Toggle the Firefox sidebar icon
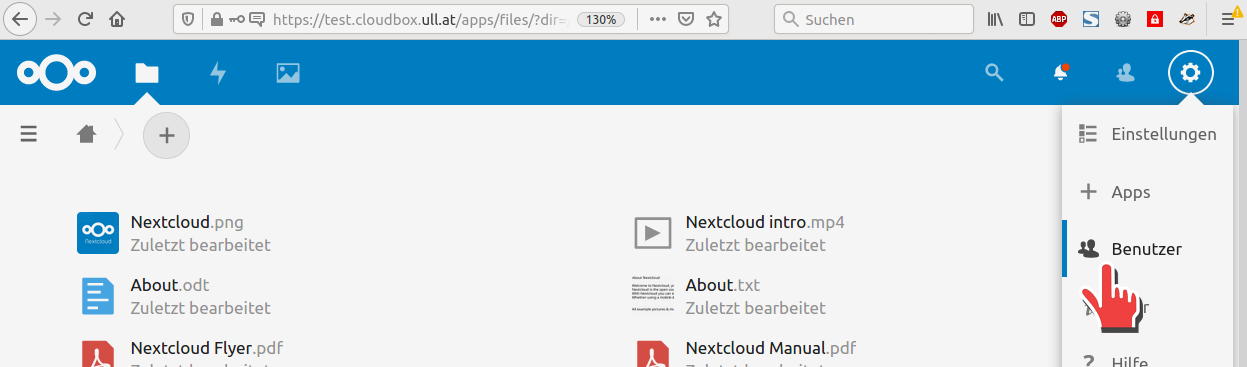Viewport: 1247px width, 367px height. click(x=1026, y=19)
